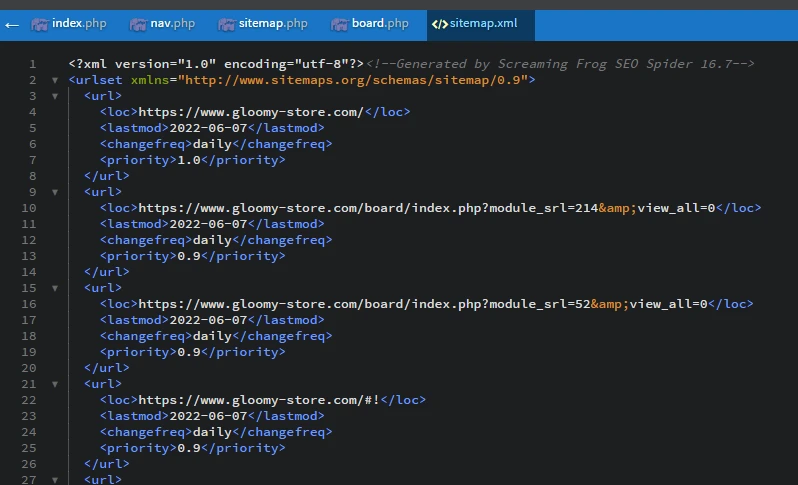Click the Screaming Frog SEO Spider comment
798x485 pixels.
(560, 64)
